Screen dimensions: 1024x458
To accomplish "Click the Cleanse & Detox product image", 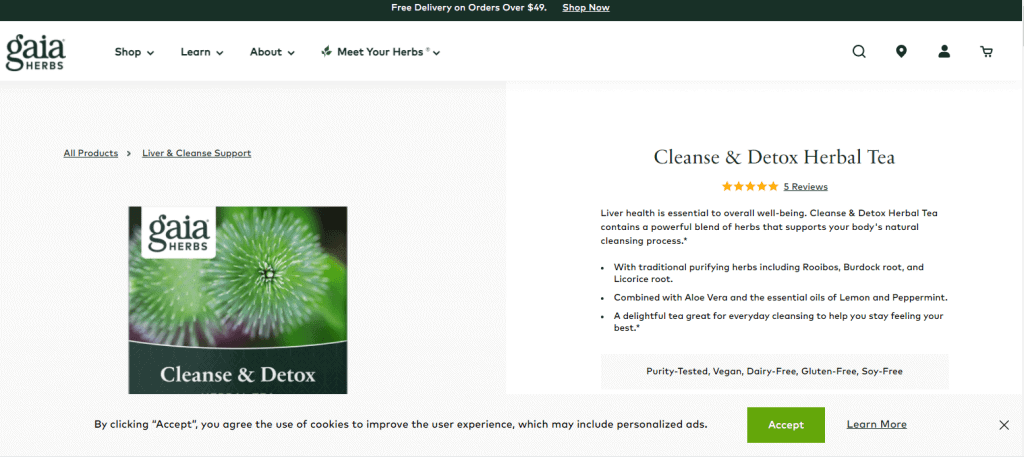I will click(x=238, y=300).
